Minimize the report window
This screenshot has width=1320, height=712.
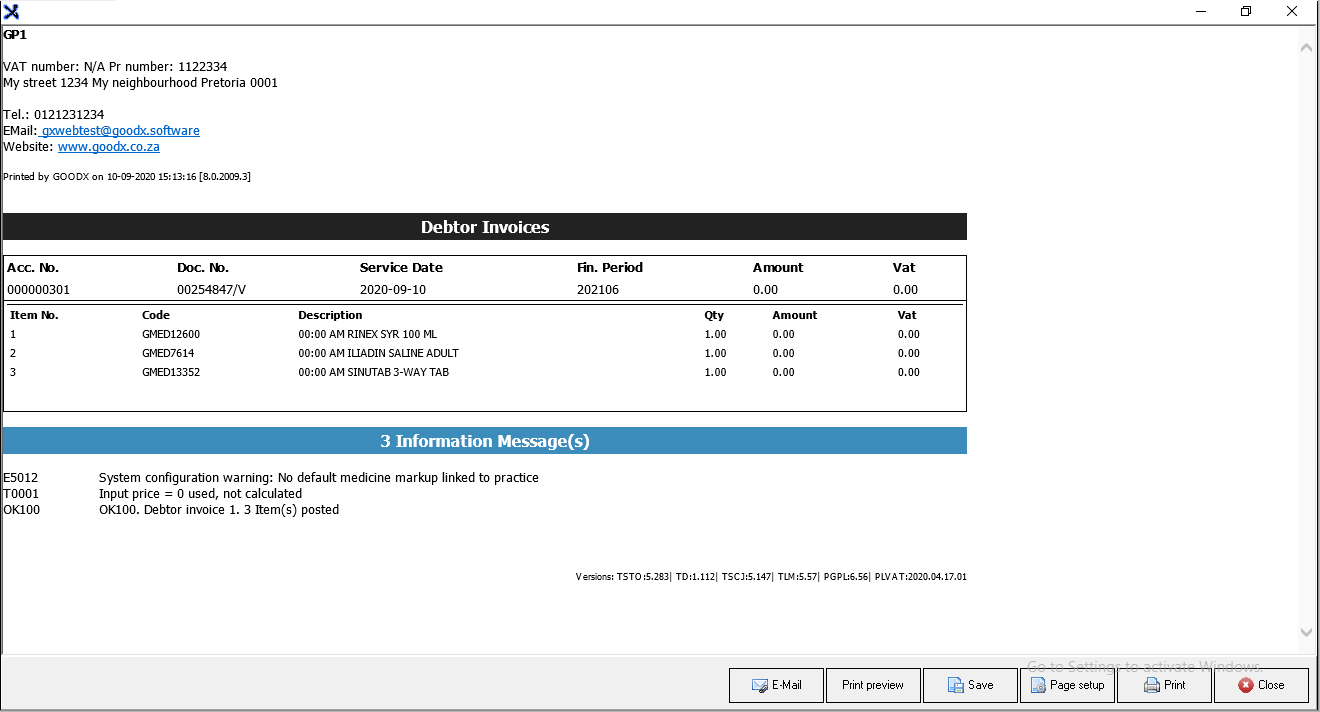point(1200,12)
